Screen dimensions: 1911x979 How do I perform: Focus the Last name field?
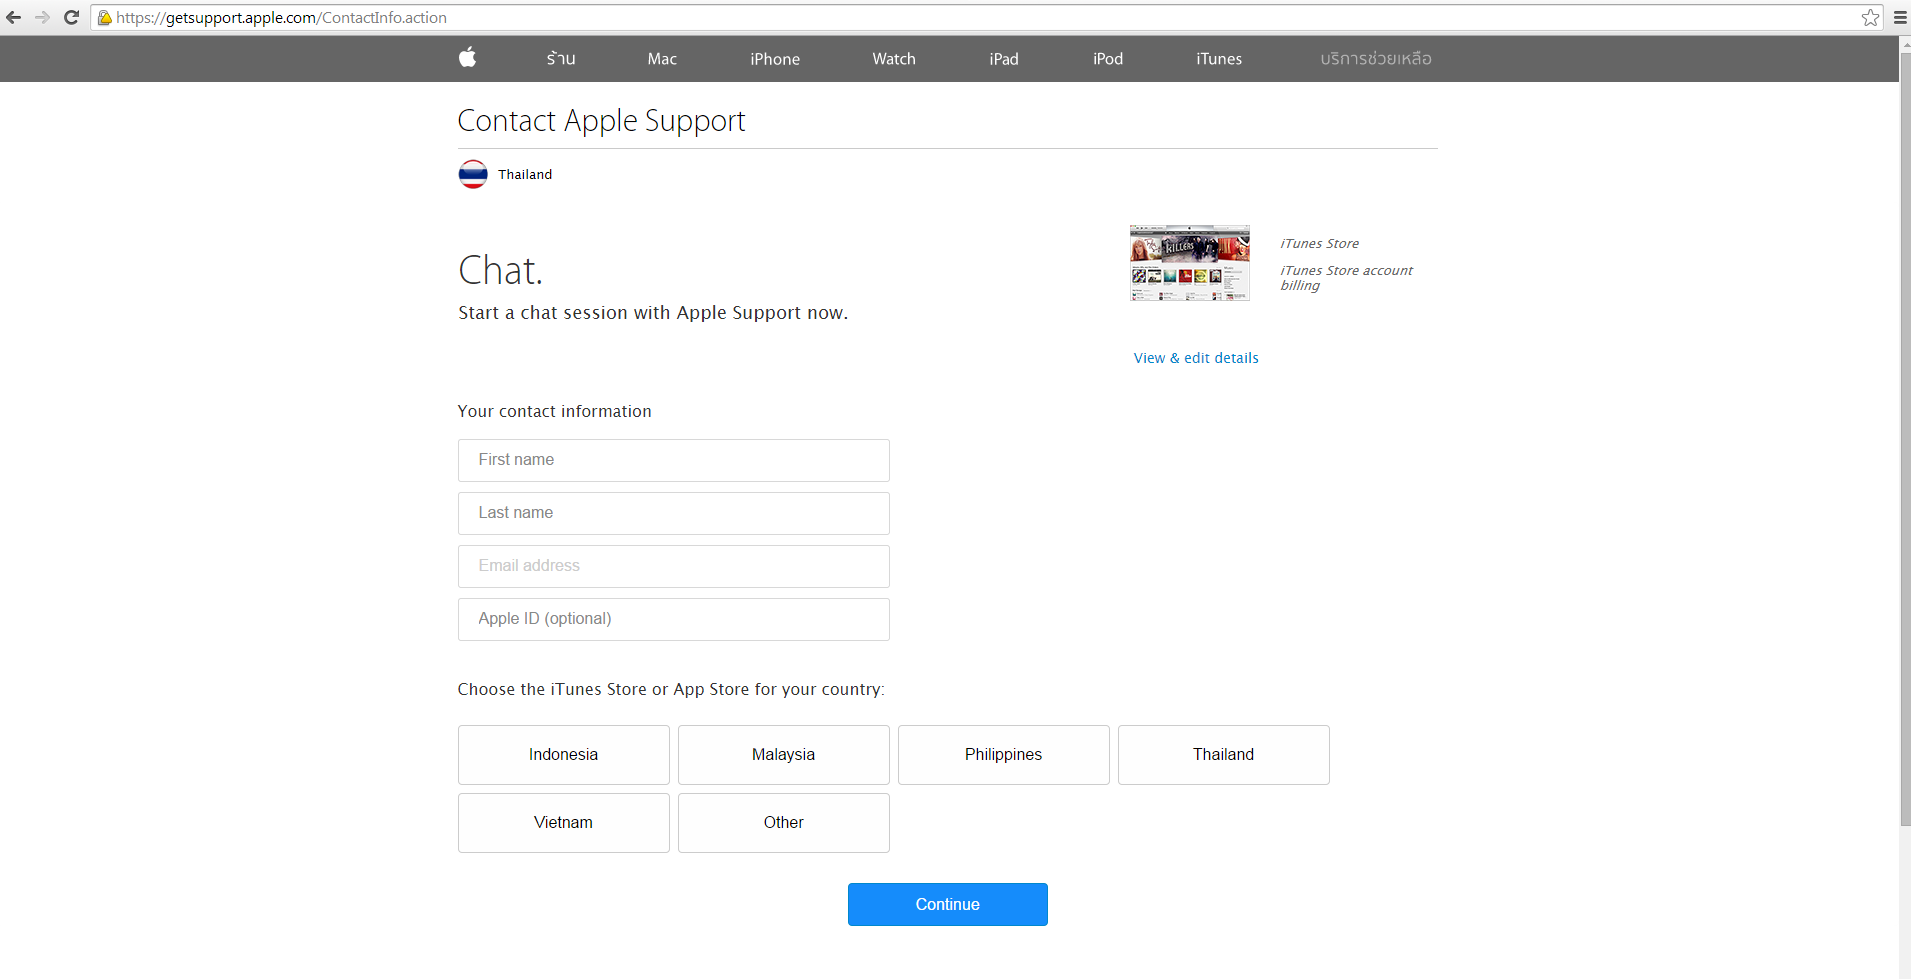pos(674,513)
